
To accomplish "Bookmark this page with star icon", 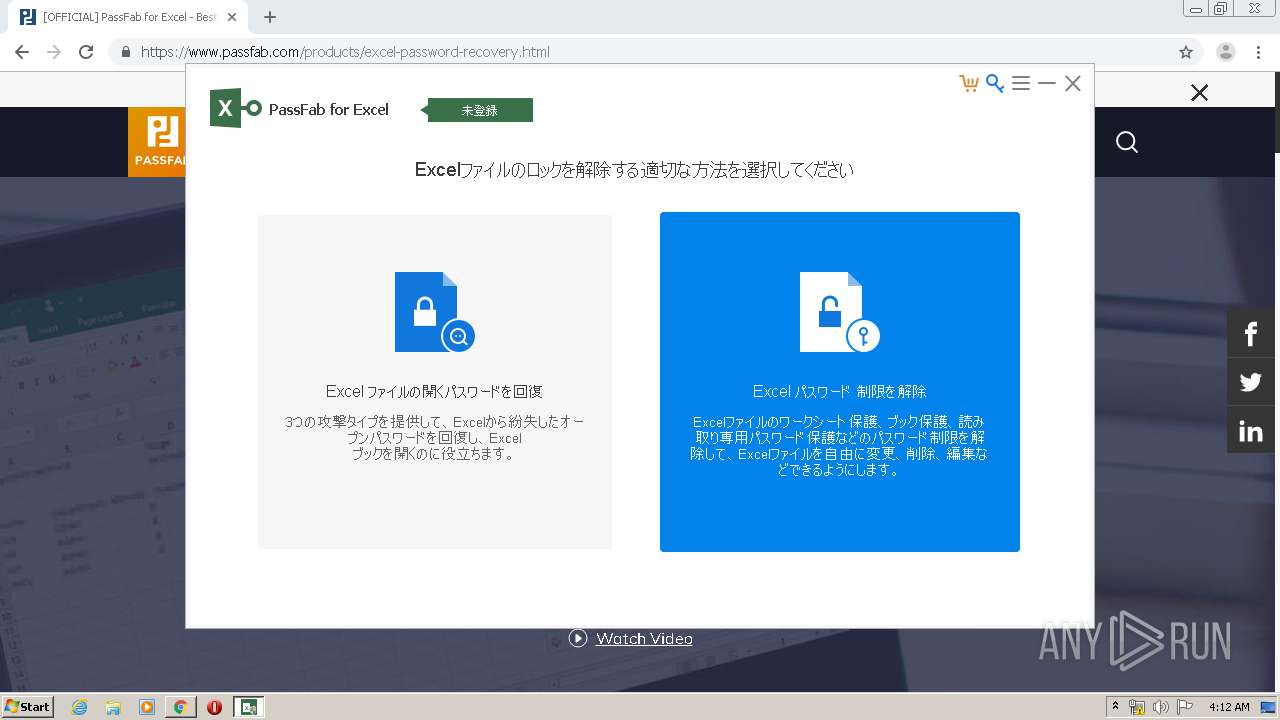I will pos(1186,52).
